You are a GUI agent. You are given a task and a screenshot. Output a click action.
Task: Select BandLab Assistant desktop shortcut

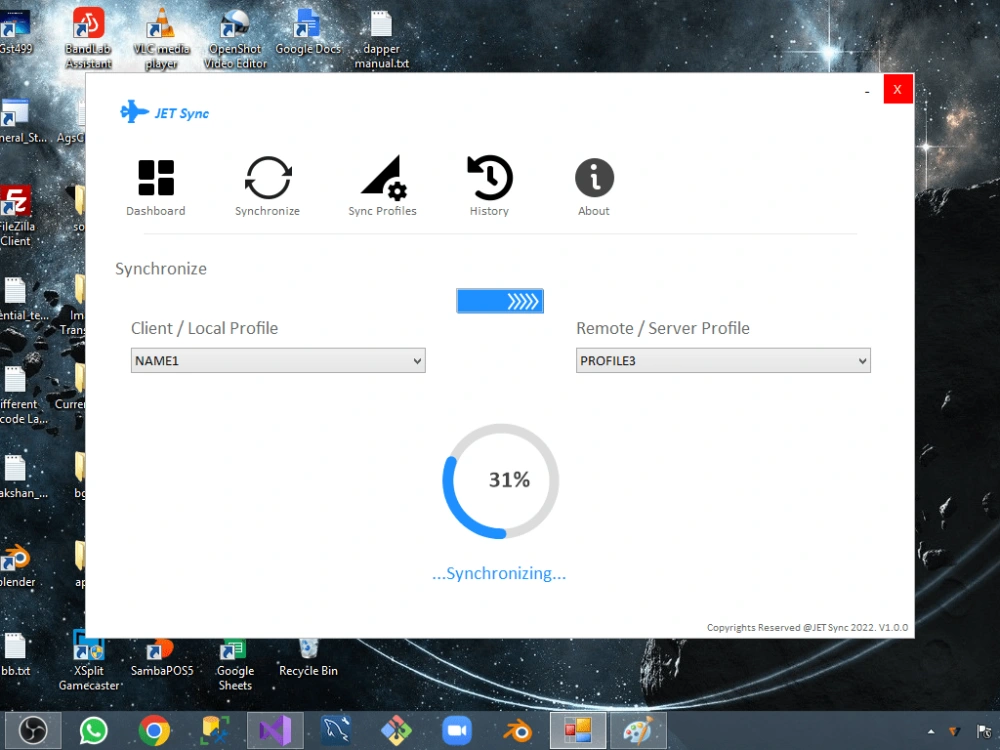coord(88,38)
